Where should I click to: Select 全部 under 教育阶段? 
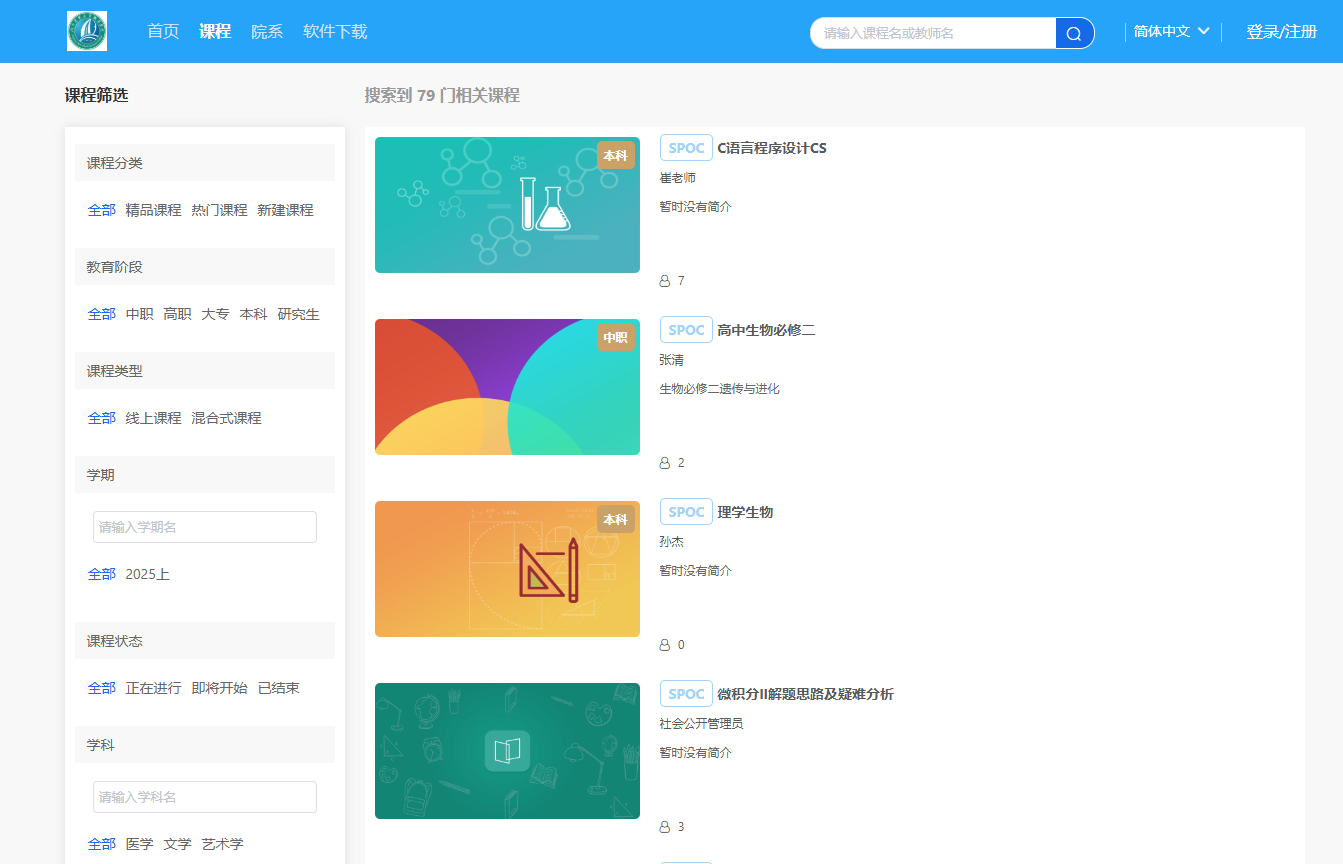[102, 314]
